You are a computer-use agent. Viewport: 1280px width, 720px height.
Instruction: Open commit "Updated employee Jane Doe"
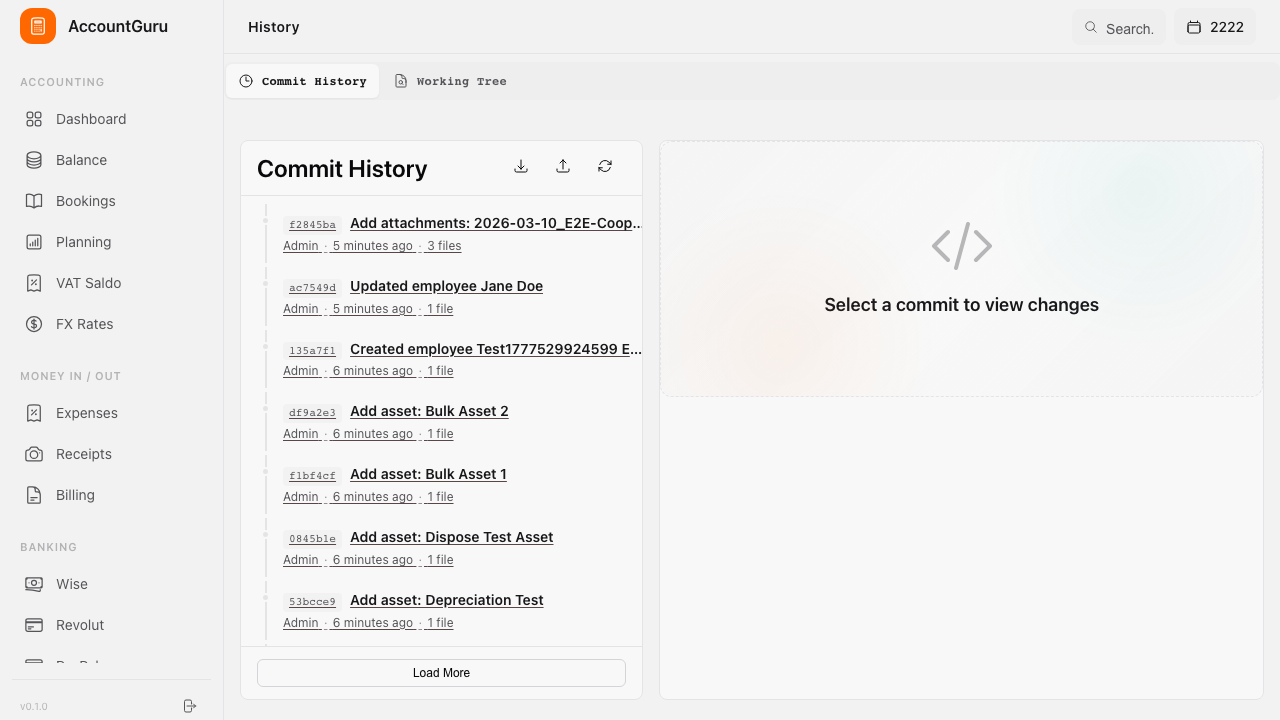[446, 287]
